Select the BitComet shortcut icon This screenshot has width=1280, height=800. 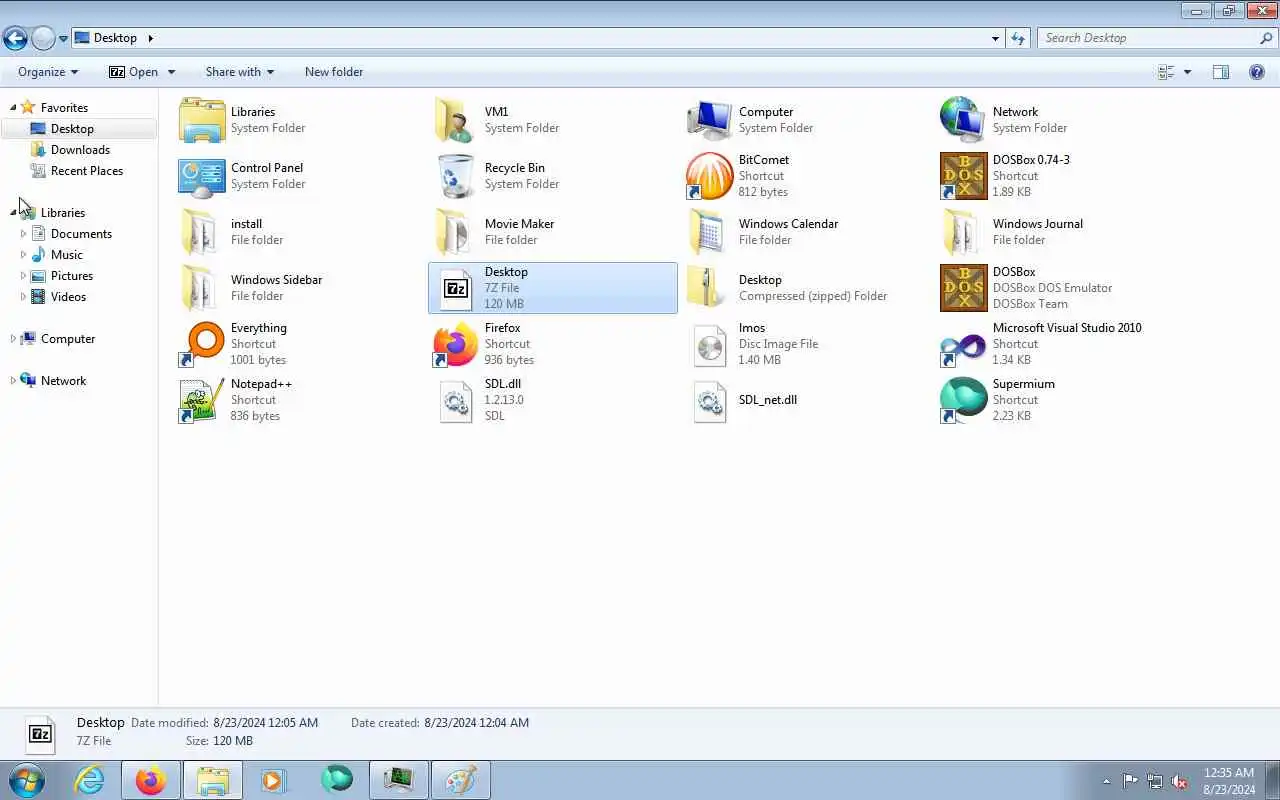pos(709,176)
